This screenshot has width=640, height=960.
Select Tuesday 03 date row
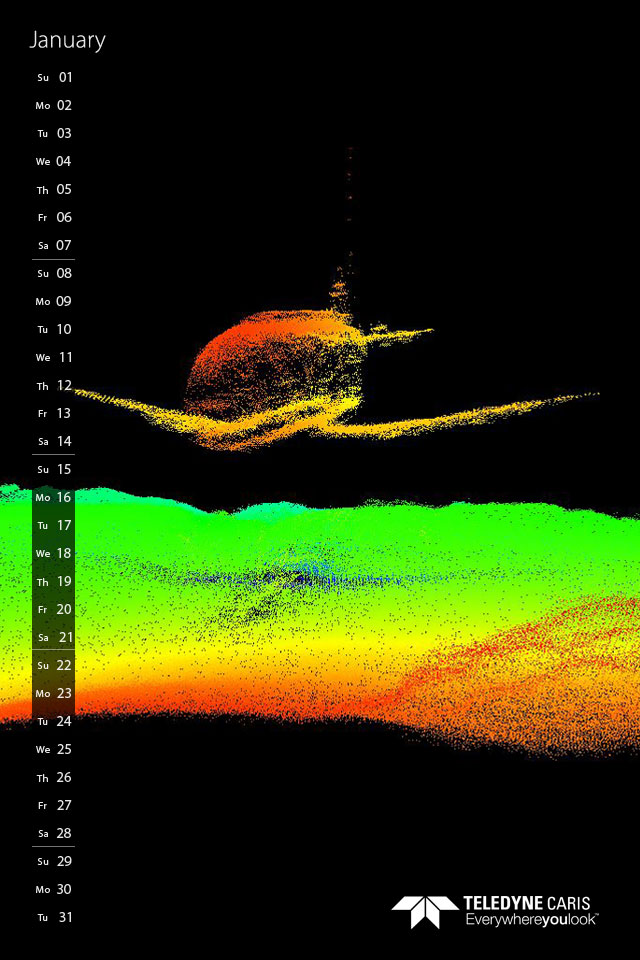[x=54, y=133]
